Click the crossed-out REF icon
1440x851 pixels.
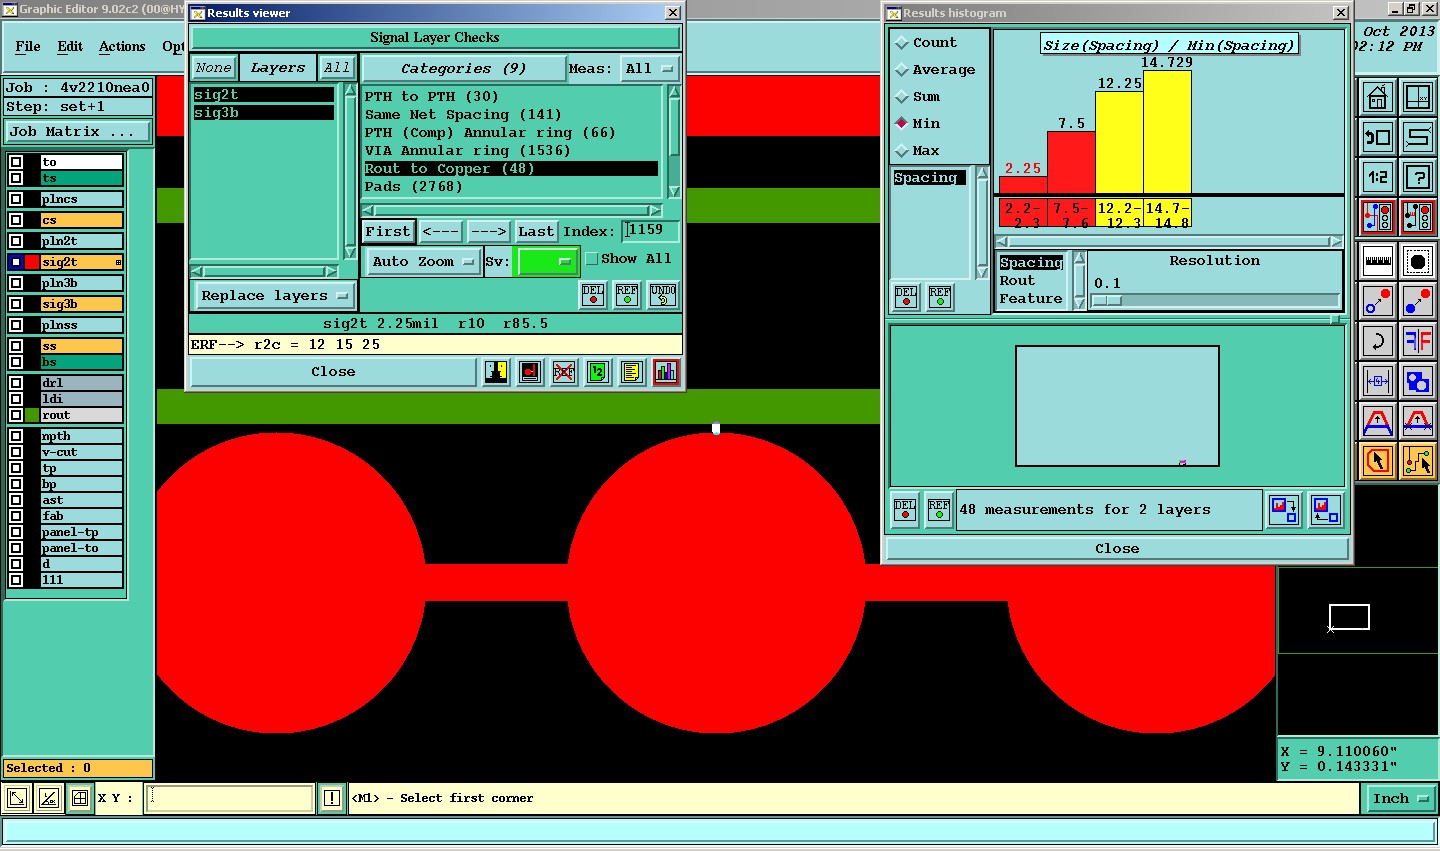coord(564,372)
